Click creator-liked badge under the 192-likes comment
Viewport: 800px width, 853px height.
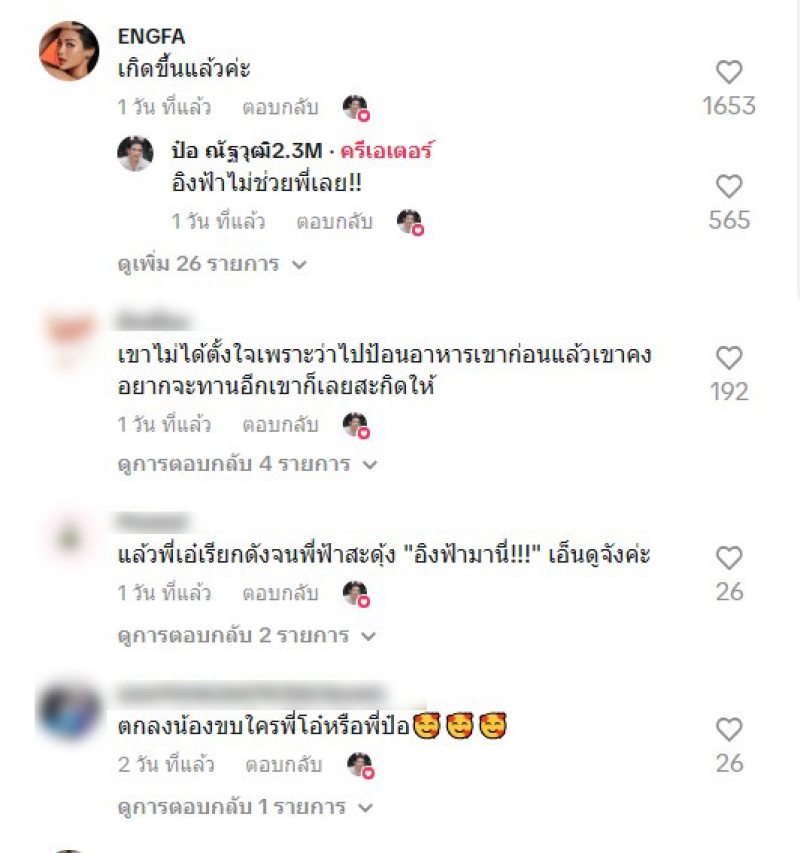[356, 425]
